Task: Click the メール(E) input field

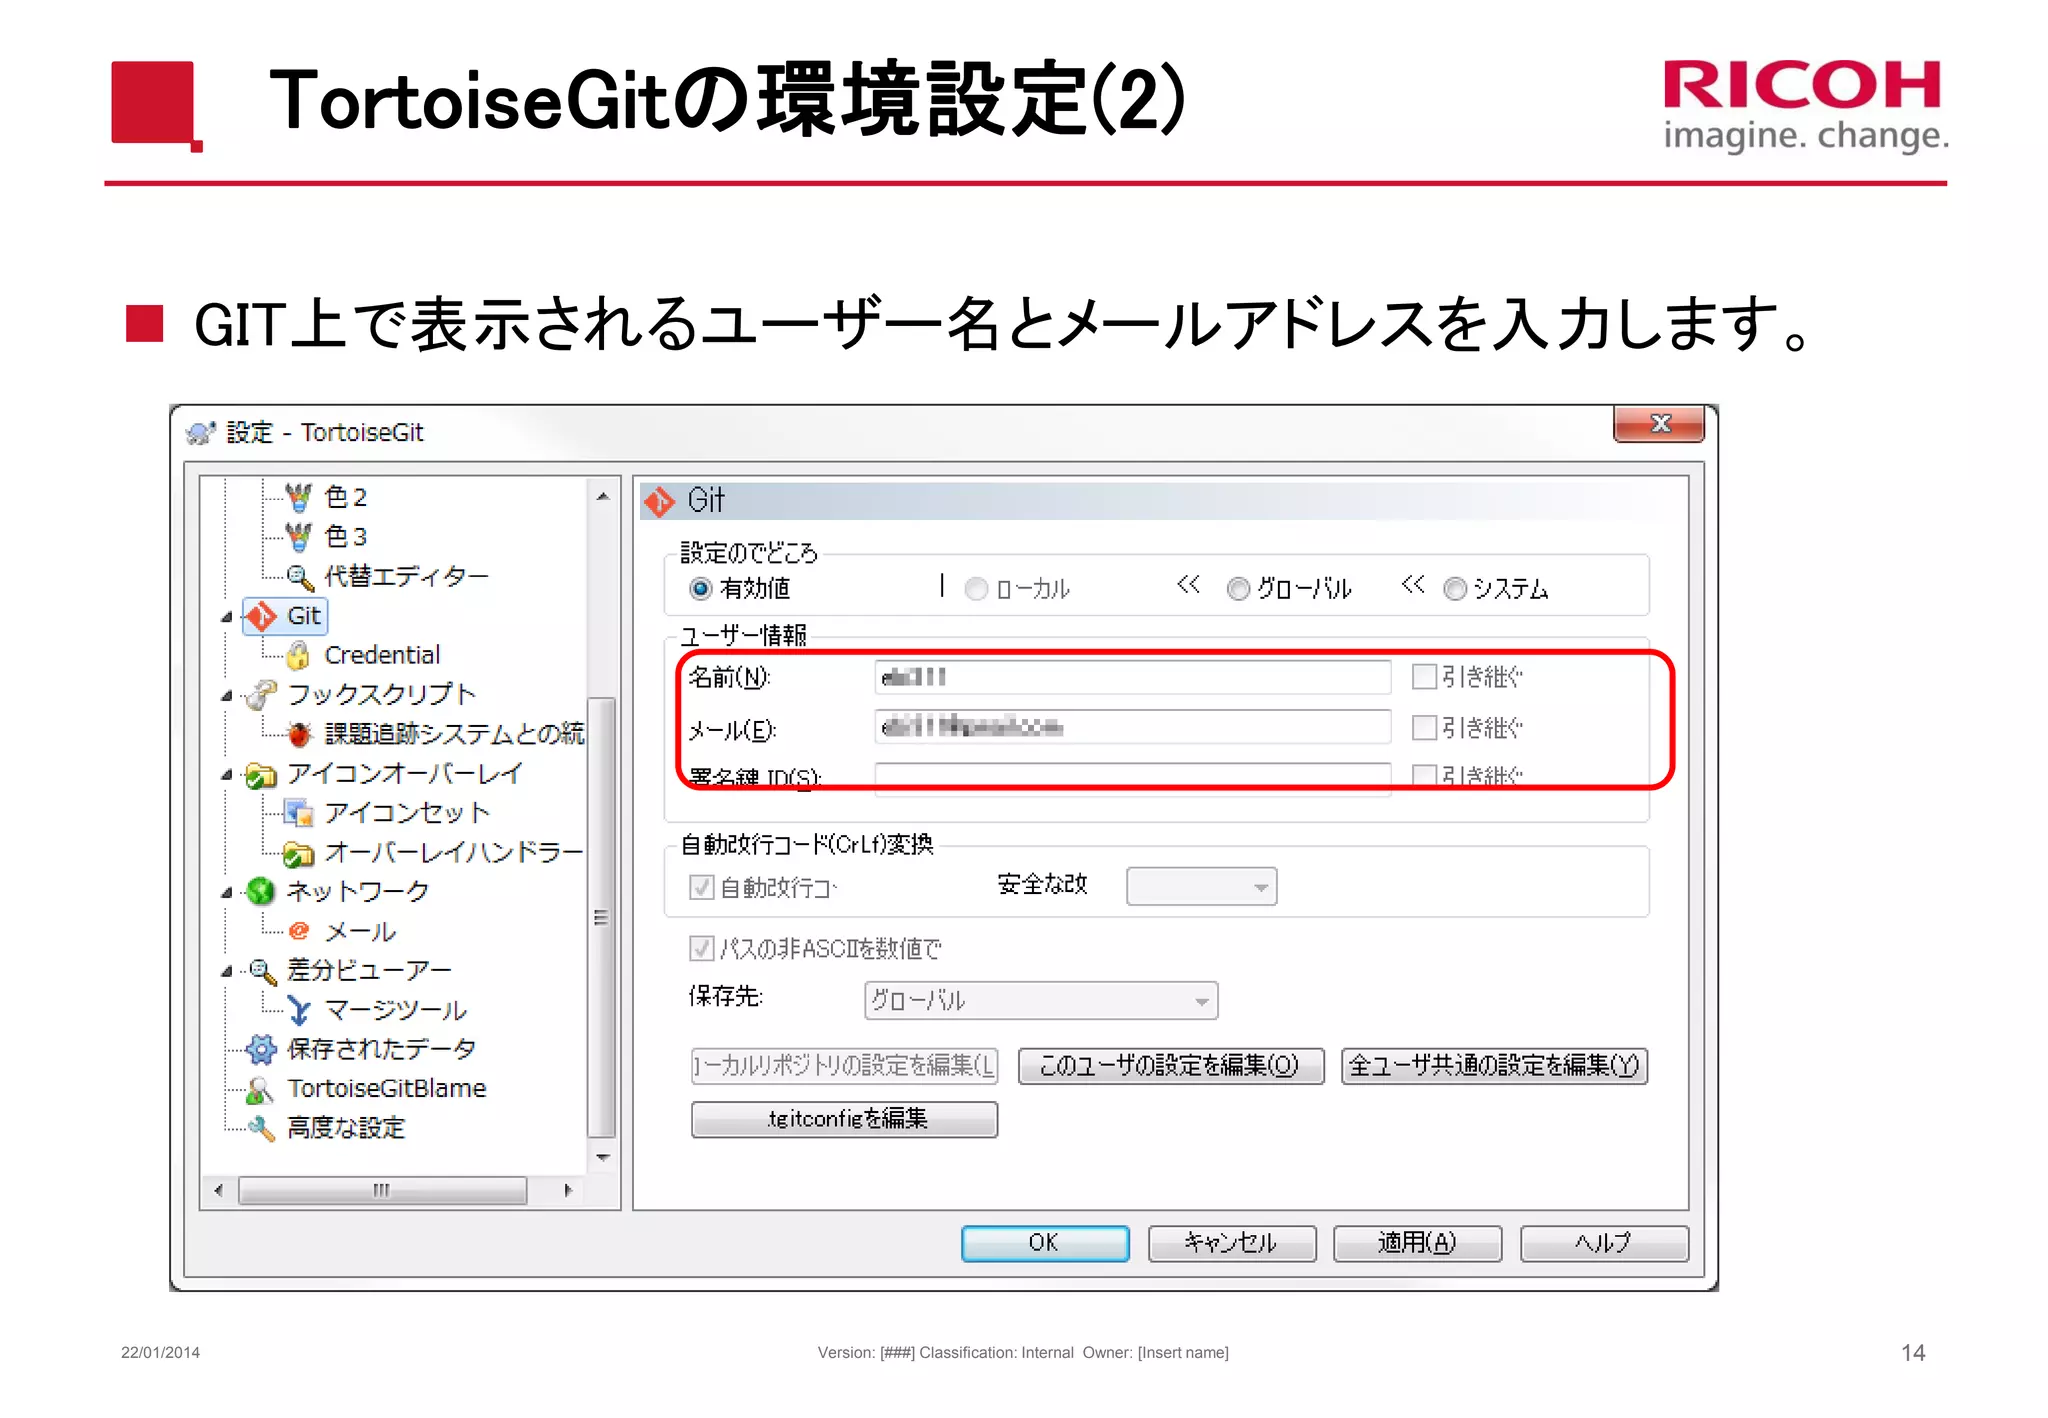Action: [1132, 727]
